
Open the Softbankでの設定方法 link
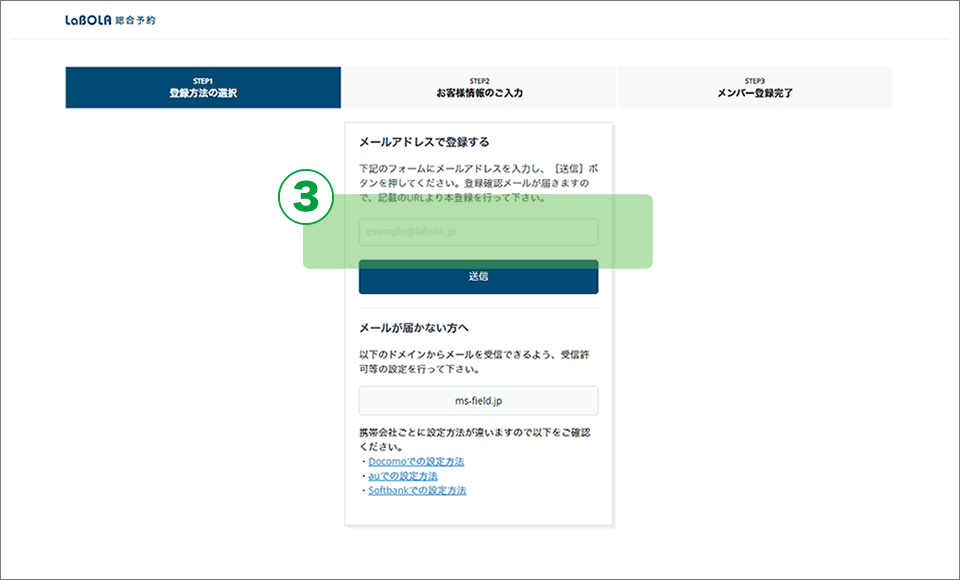pos(417,491)
